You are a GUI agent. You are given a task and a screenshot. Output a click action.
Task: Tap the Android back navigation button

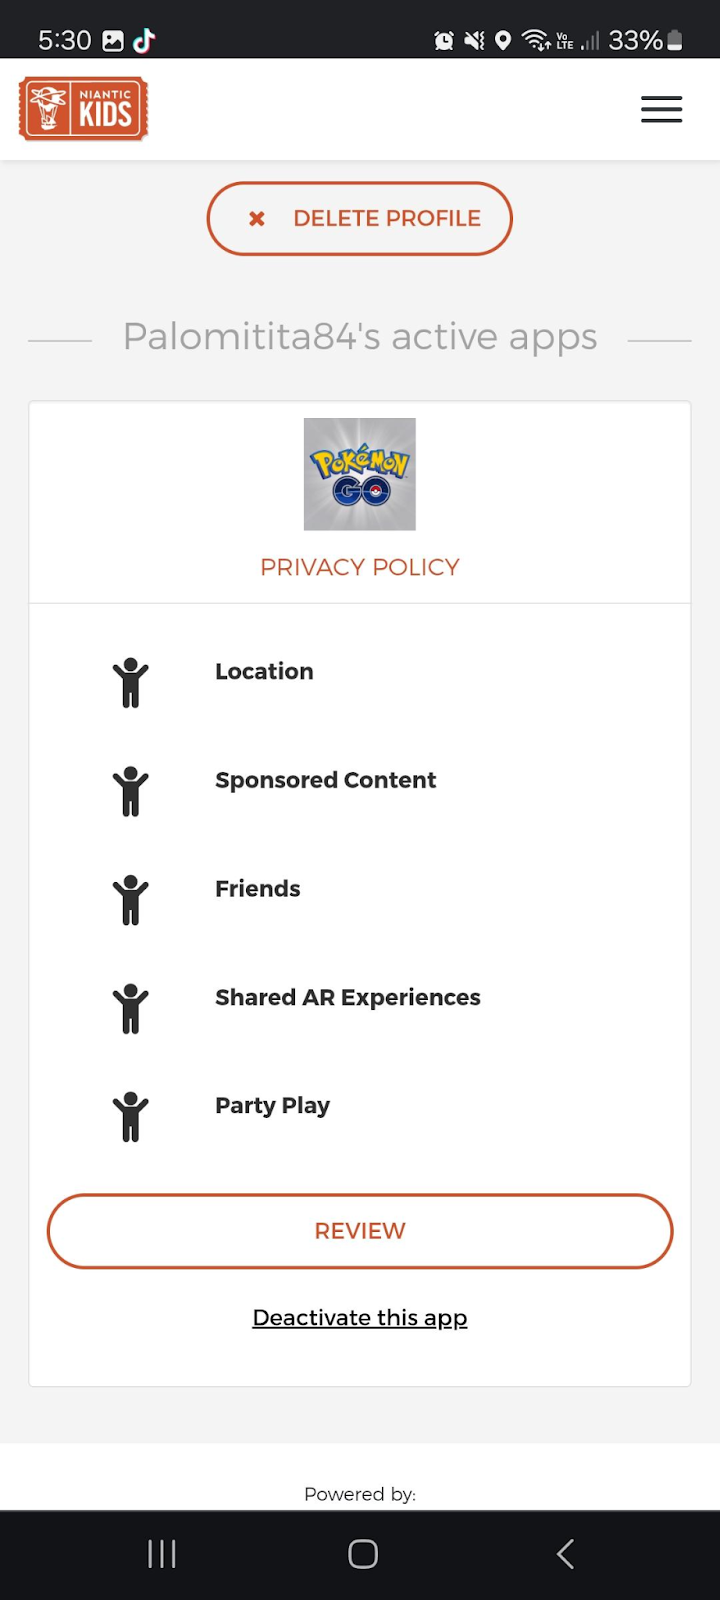point(565,1553)
